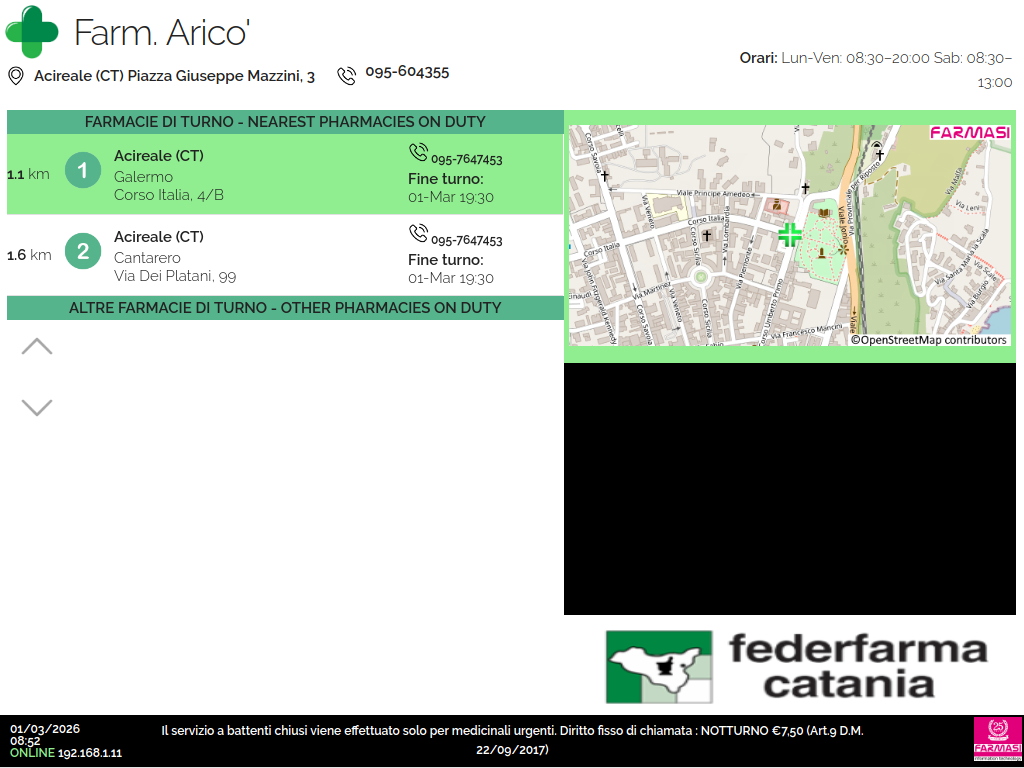Click the Farmasi logo in bottom corner
Screen dimensions: 1024x768
click(997, 742)
